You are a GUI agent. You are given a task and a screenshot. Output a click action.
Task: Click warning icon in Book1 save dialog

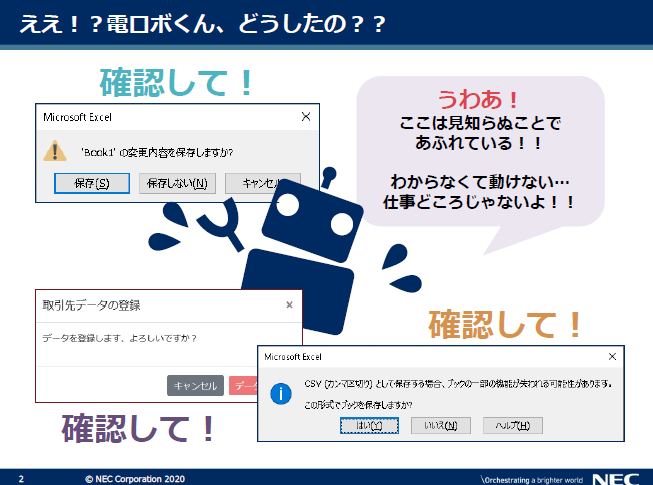tap(55, 151)
